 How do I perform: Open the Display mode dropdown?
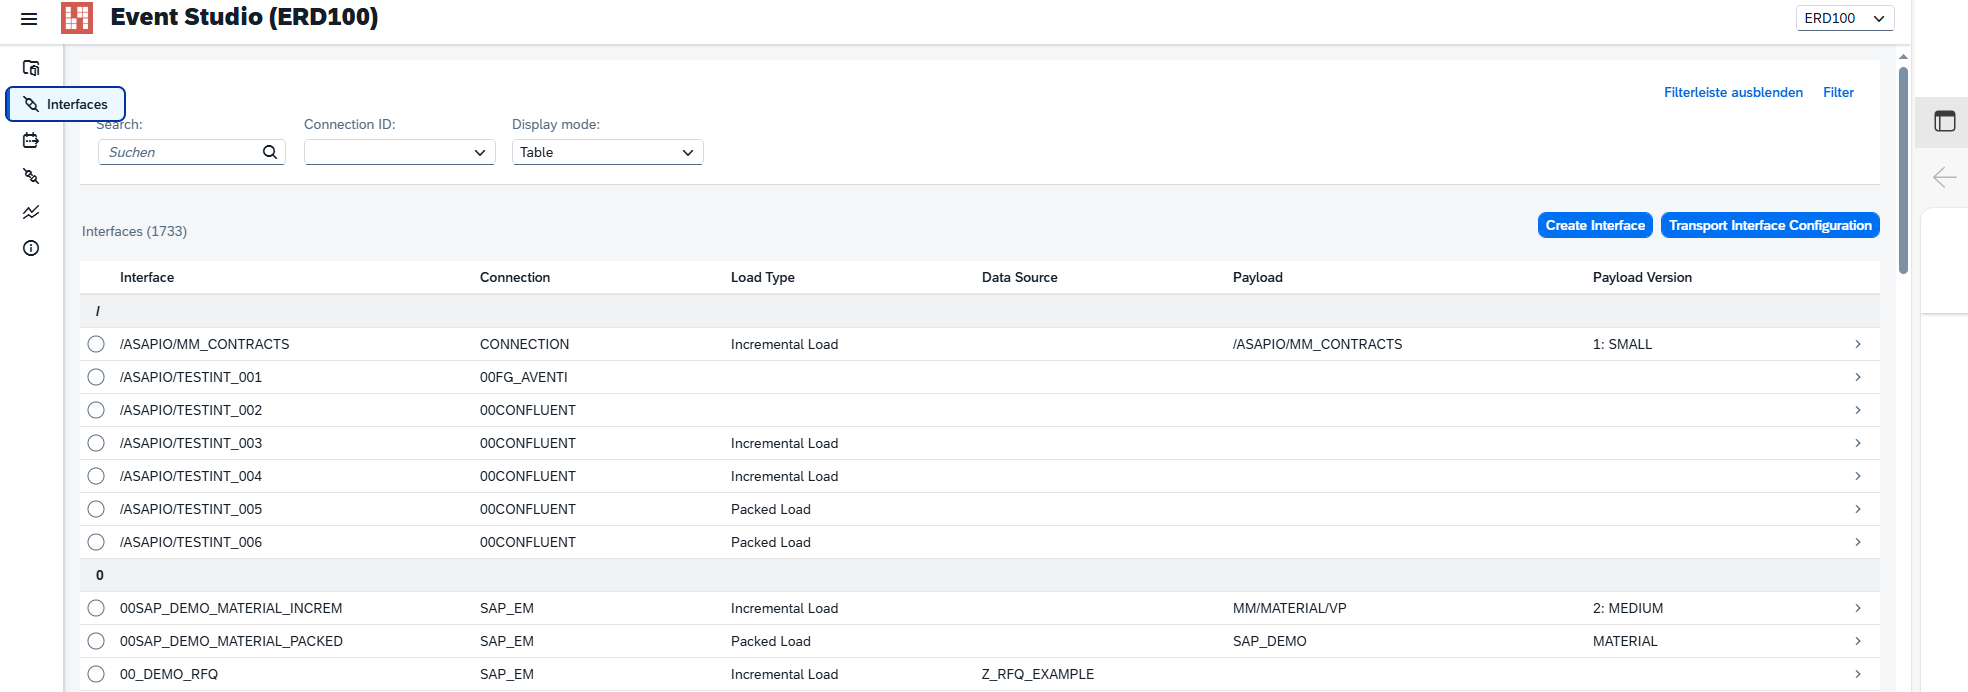[x=608, y=152]
